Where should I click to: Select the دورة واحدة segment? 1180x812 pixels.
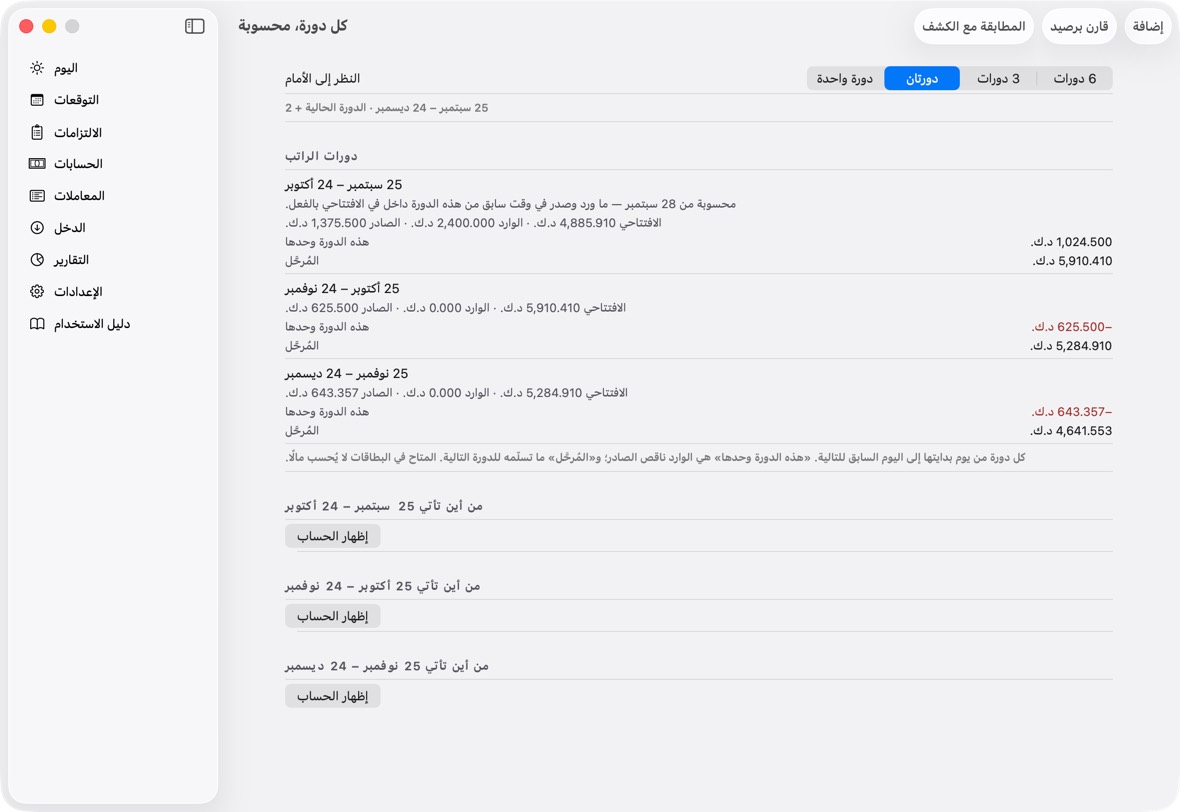(x=845, y=78)
